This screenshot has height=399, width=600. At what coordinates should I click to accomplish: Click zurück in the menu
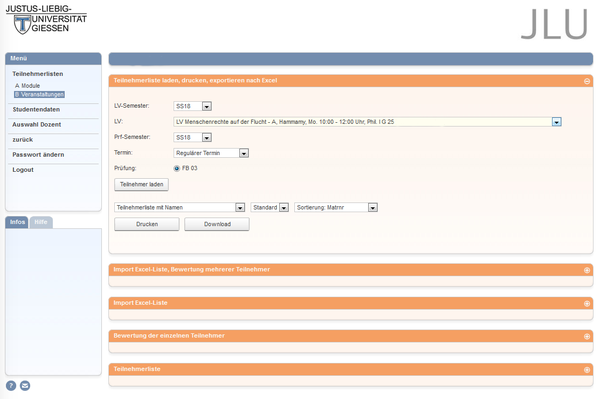pyautogui.click(x=23, y=140)
